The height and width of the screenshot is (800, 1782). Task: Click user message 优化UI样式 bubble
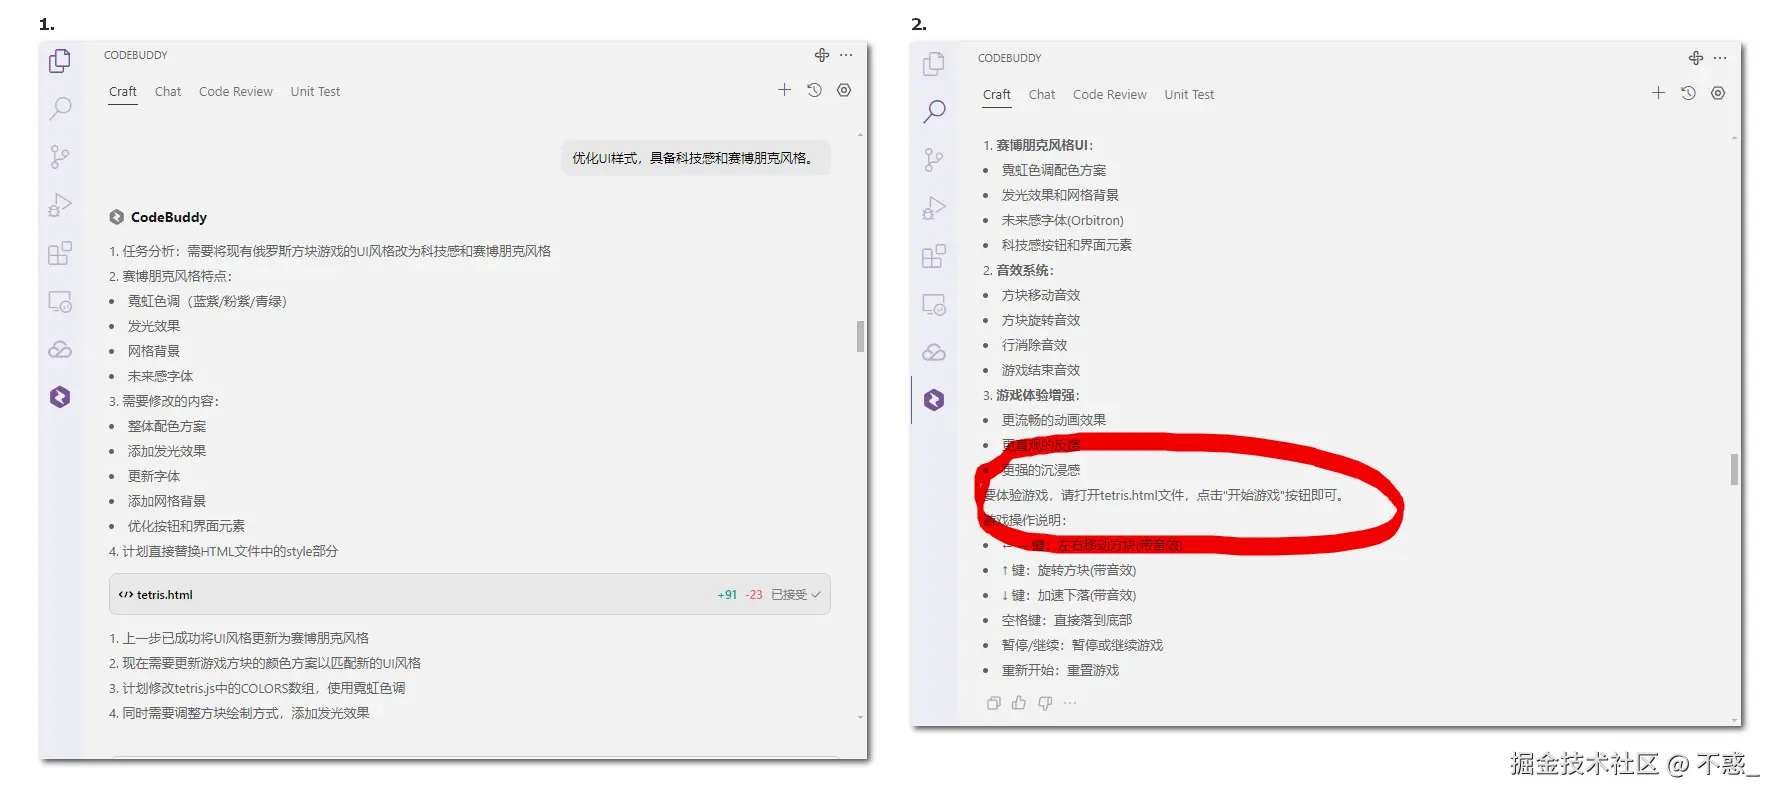tap(695, 158)
